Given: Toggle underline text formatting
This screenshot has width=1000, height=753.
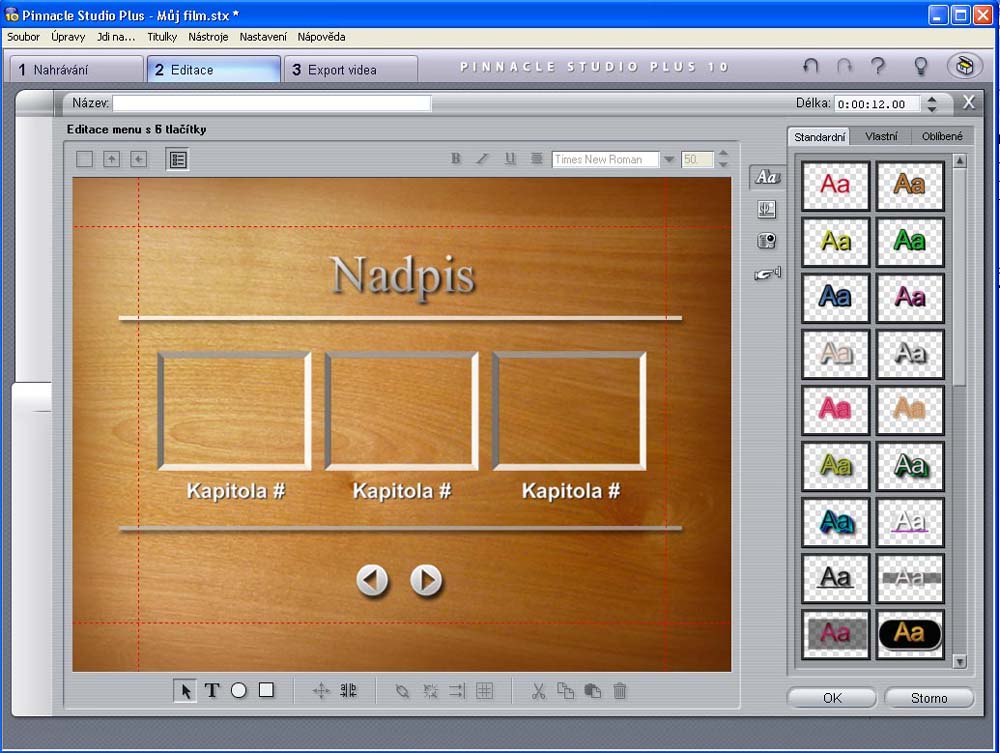Looking at the screenshot, I should click(x=510, y=159).
